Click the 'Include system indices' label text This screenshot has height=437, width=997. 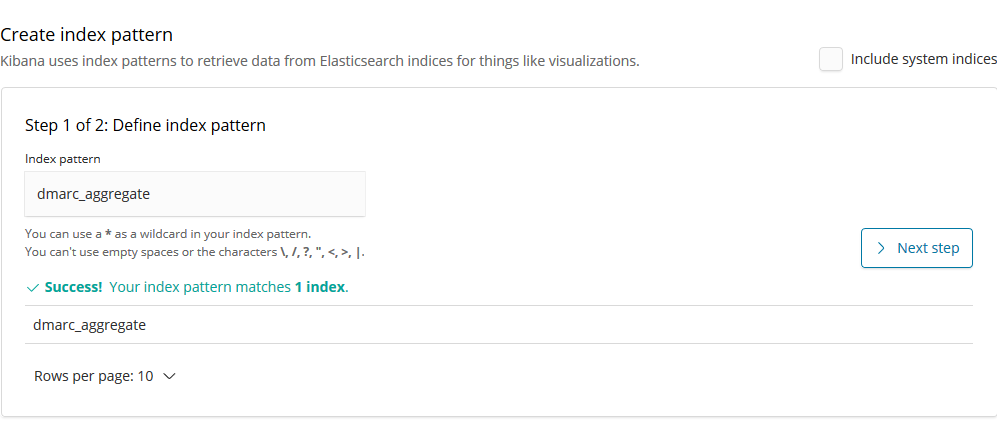(923, 60)
